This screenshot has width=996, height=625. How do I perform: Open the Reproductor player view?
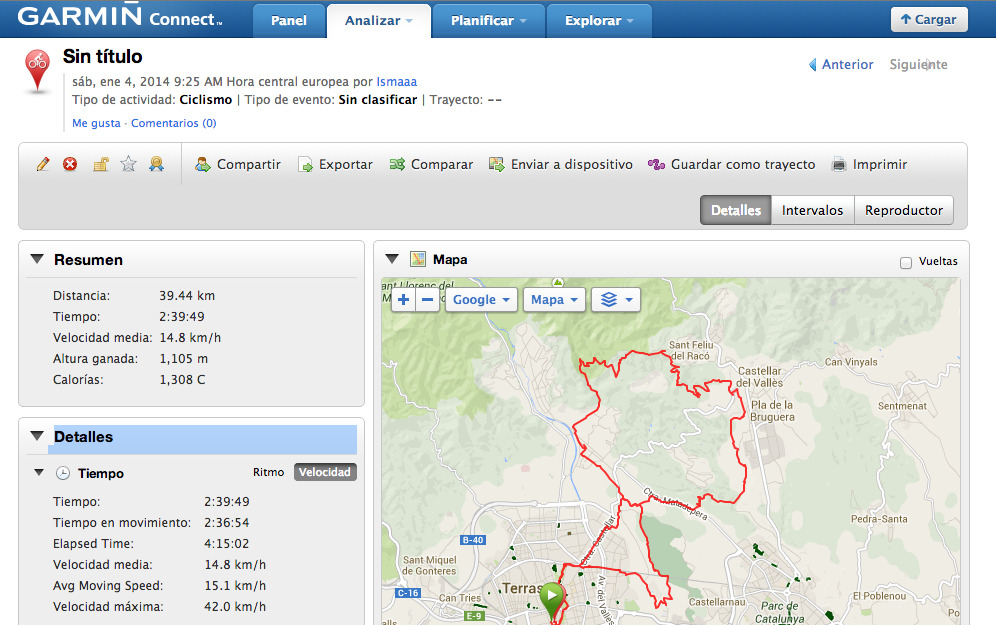(903, 211)
